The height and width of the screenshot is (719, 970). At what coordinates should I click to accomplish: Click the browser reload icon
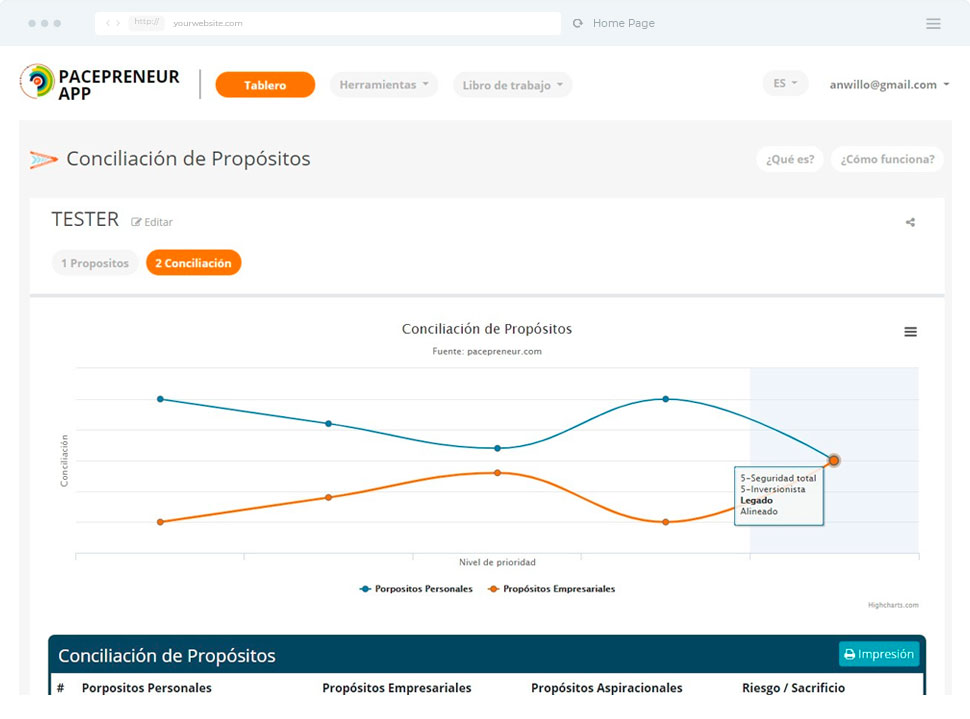[x=577, y=23]
